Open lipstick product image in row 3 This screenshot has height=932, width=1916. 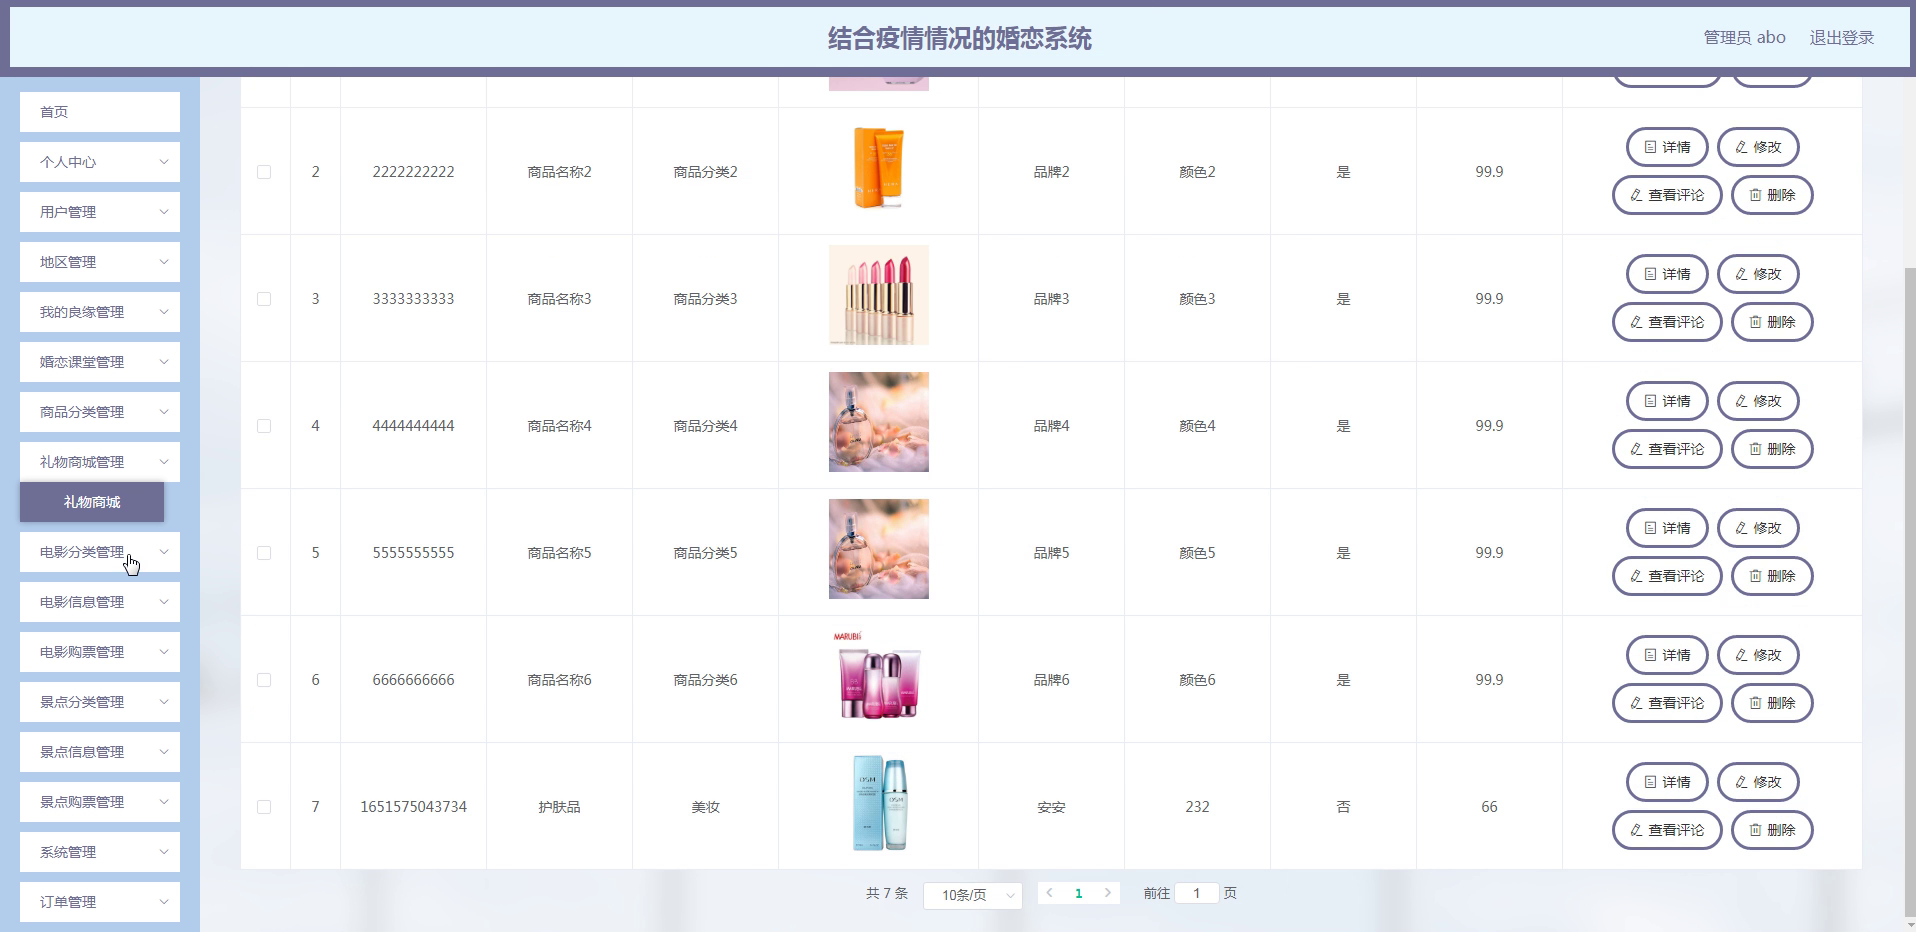click(x=879, y=295)
